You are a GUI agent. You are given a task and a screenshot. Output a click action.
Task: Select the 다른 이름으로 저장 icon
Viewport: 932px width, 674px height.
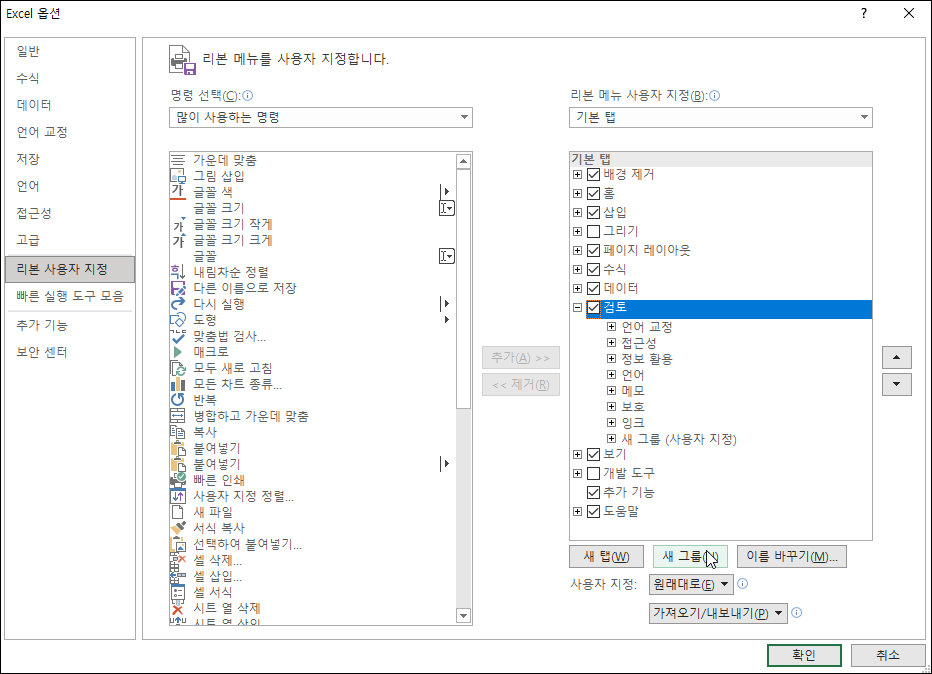pyautogui.click(x=178, y=288)
